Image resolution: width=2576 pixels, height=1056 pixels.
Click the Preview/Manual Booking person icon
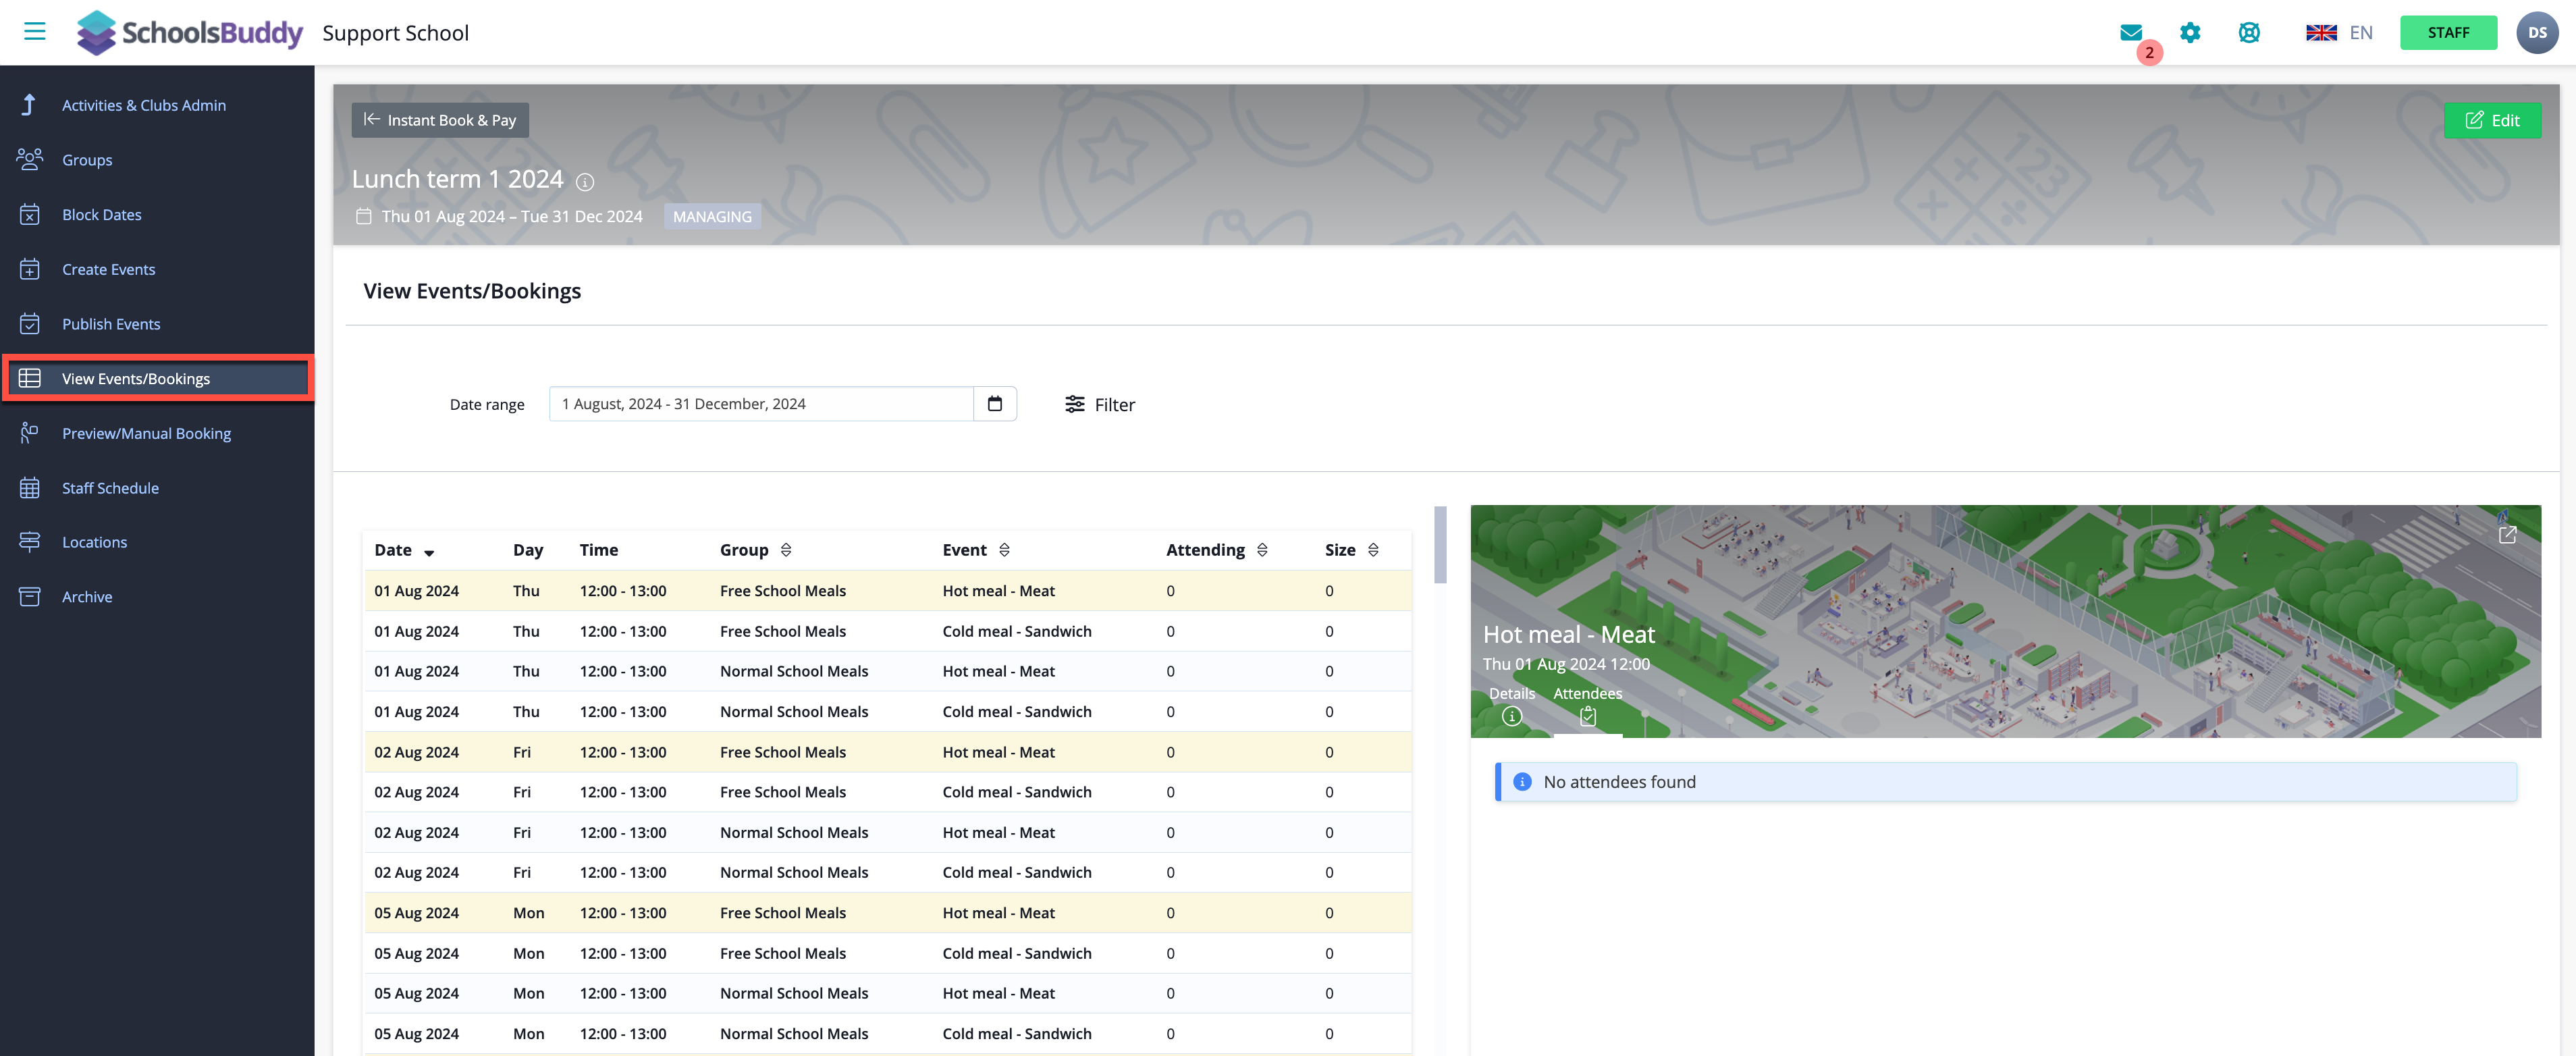[x=30, y=433]
